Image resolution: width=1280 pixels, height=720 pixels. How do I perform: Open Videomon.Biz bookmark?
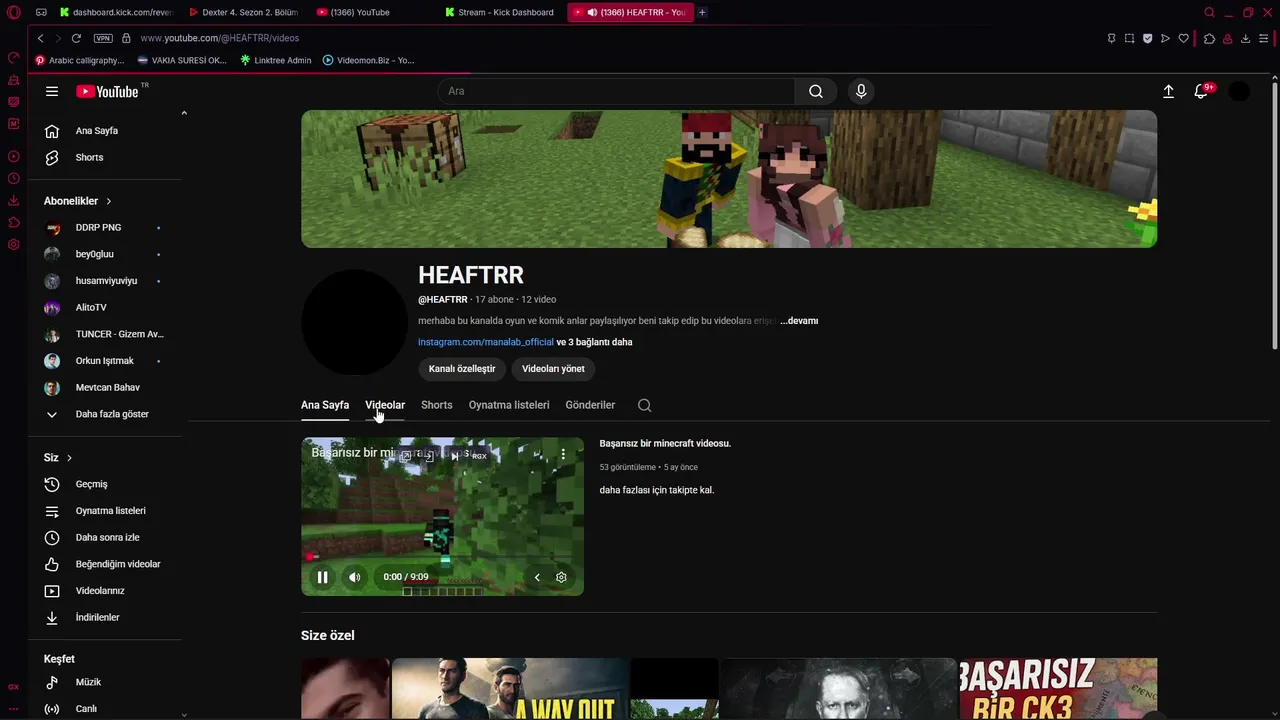click(x=368, y=60)
